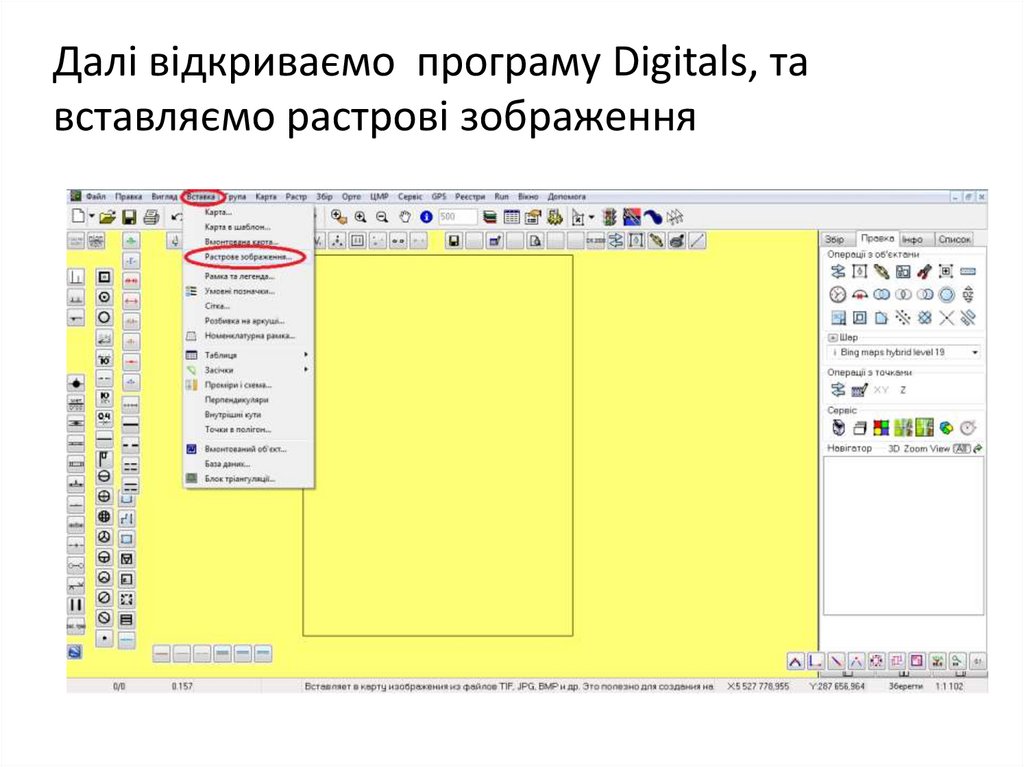Click the crossed lines X icon in object operations
1024x767 pixels.
(x=946, y=318)
